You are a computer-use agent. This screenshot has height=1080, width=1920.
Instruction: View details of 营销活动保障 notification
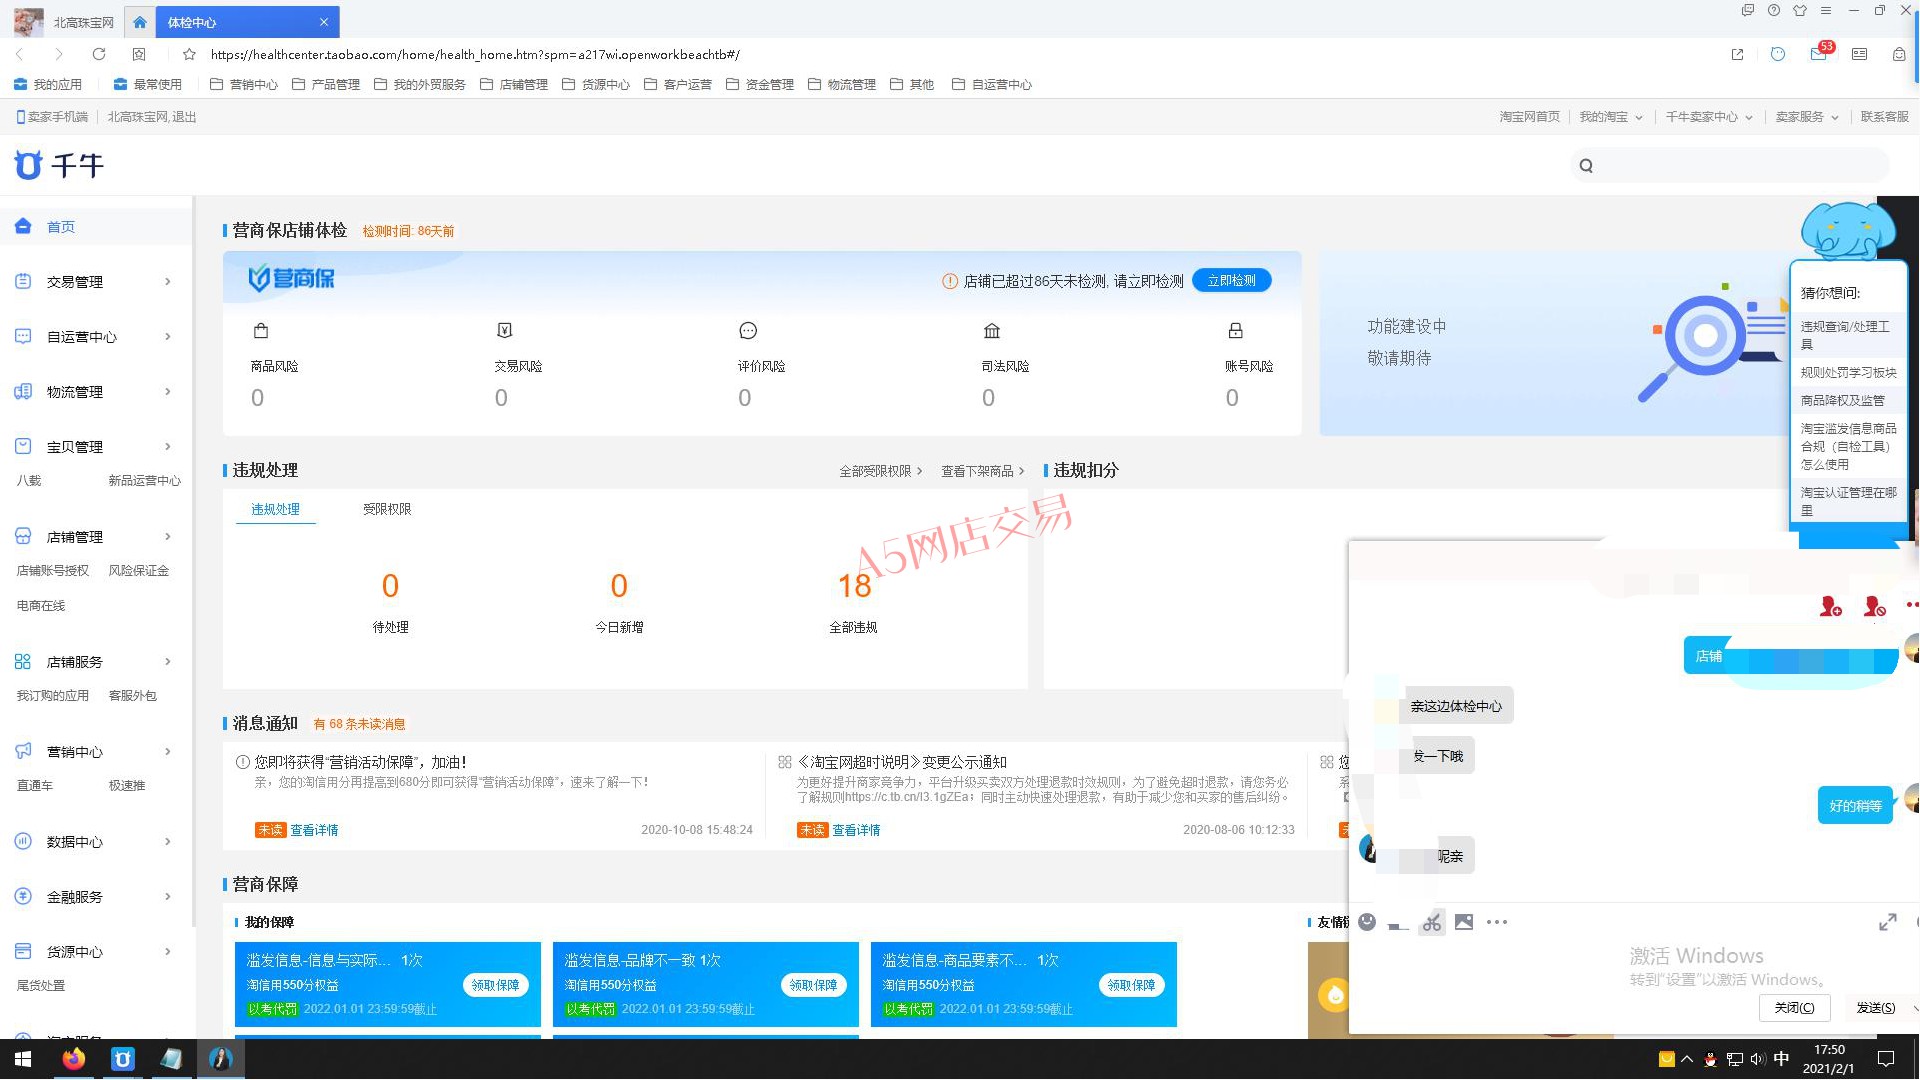pyautogui.click(x=314, y=830)
